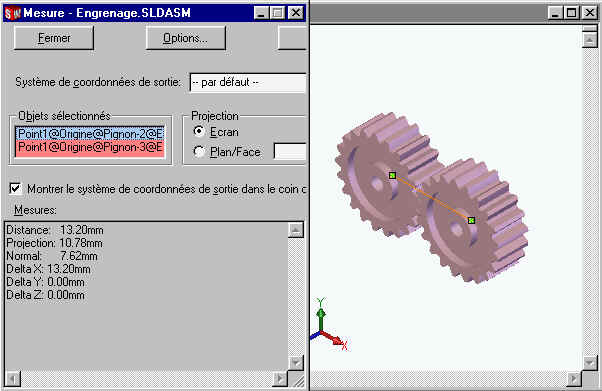
Task: Open the Options... button
Action: click(x=185, y=38)
